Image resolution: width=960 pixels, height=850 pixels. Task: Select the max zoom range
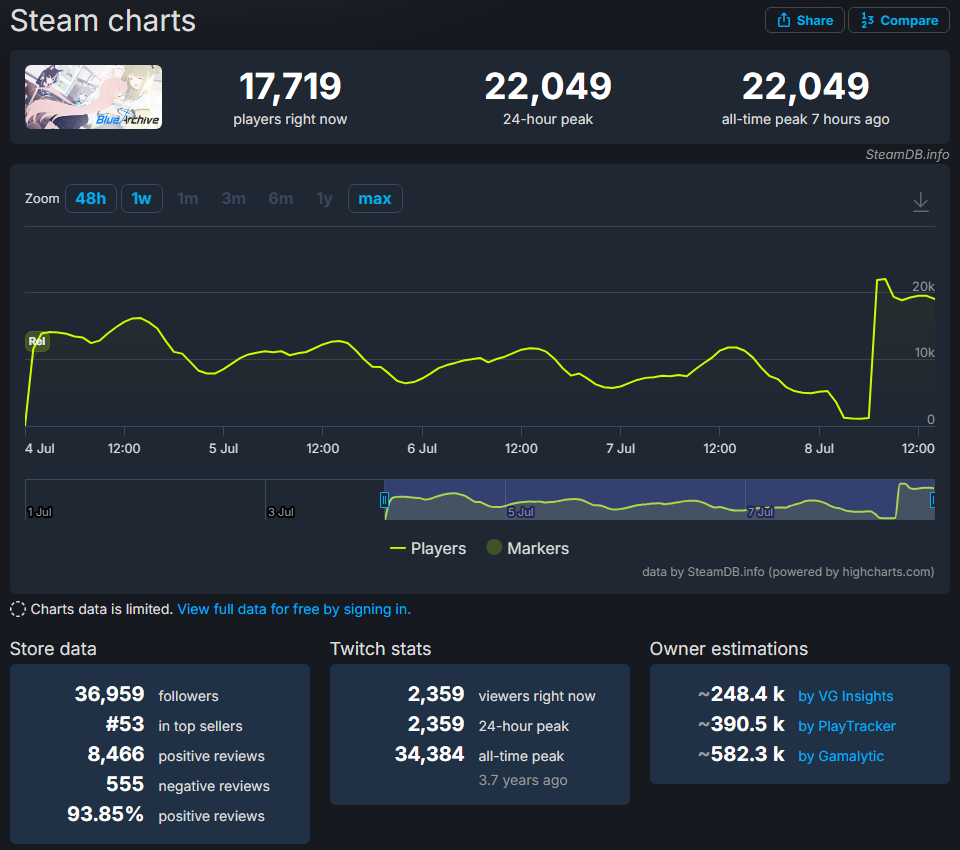(375, 198)
